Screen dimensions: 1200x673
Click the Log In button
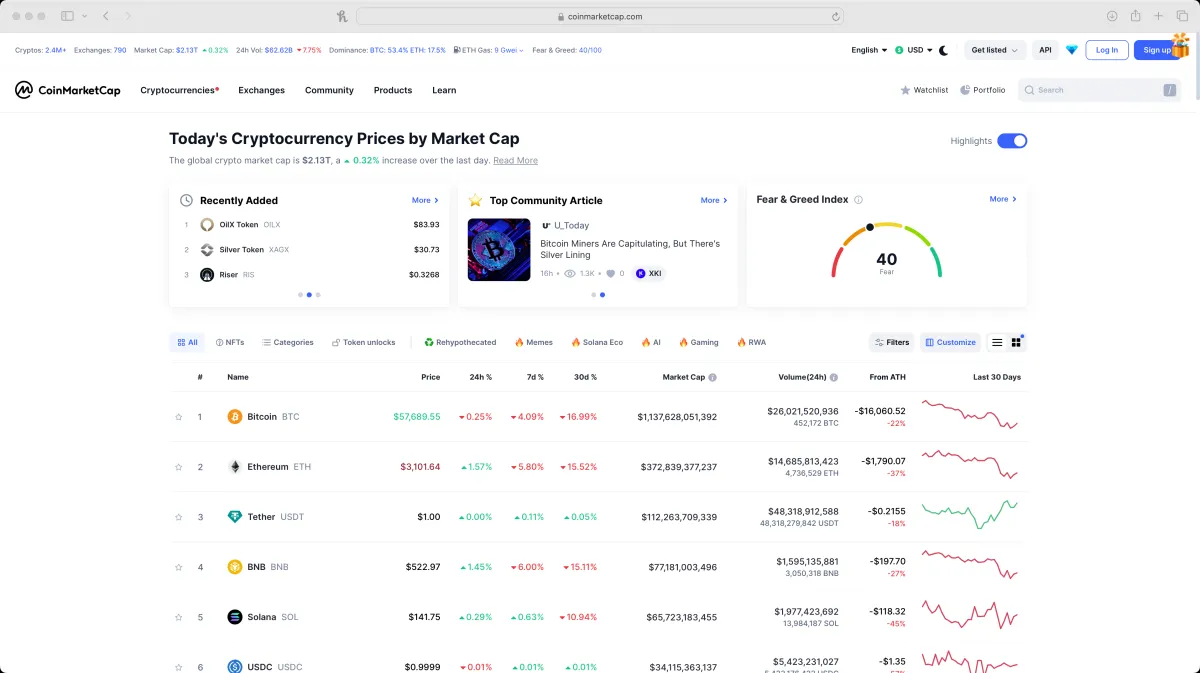point(1107,50)
